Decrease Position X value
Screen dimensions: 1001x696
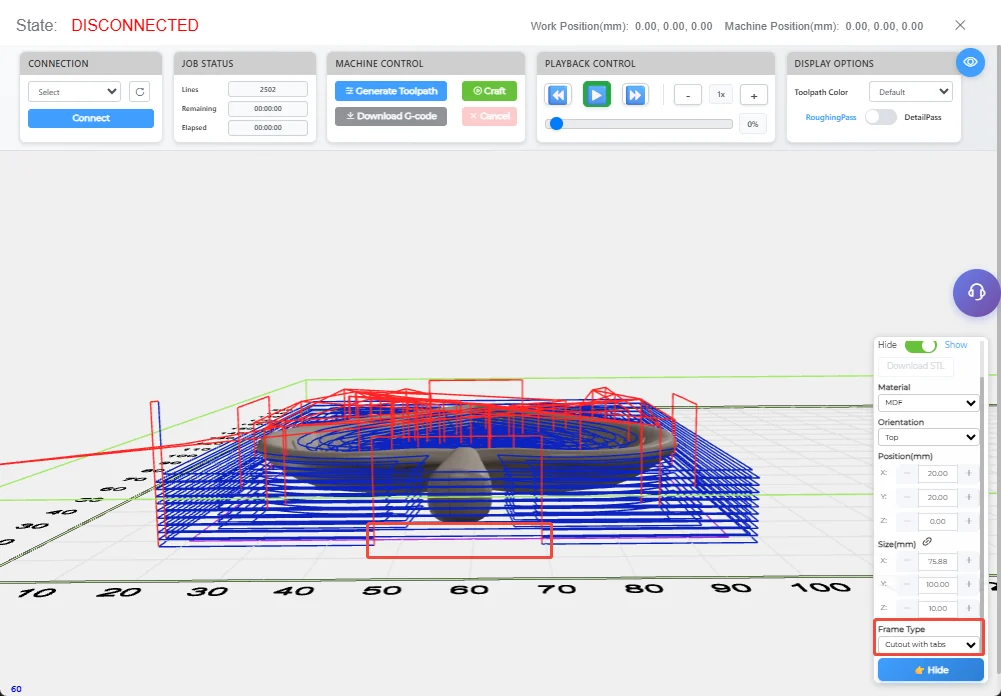[907, 473]
